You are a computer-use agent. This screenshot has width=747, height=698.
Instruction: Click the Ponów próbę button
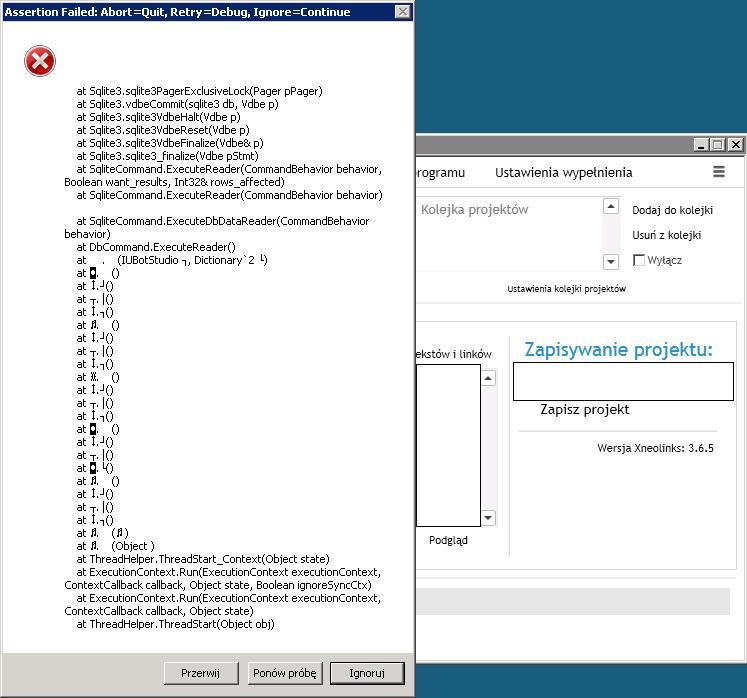(x=284, y=673)
